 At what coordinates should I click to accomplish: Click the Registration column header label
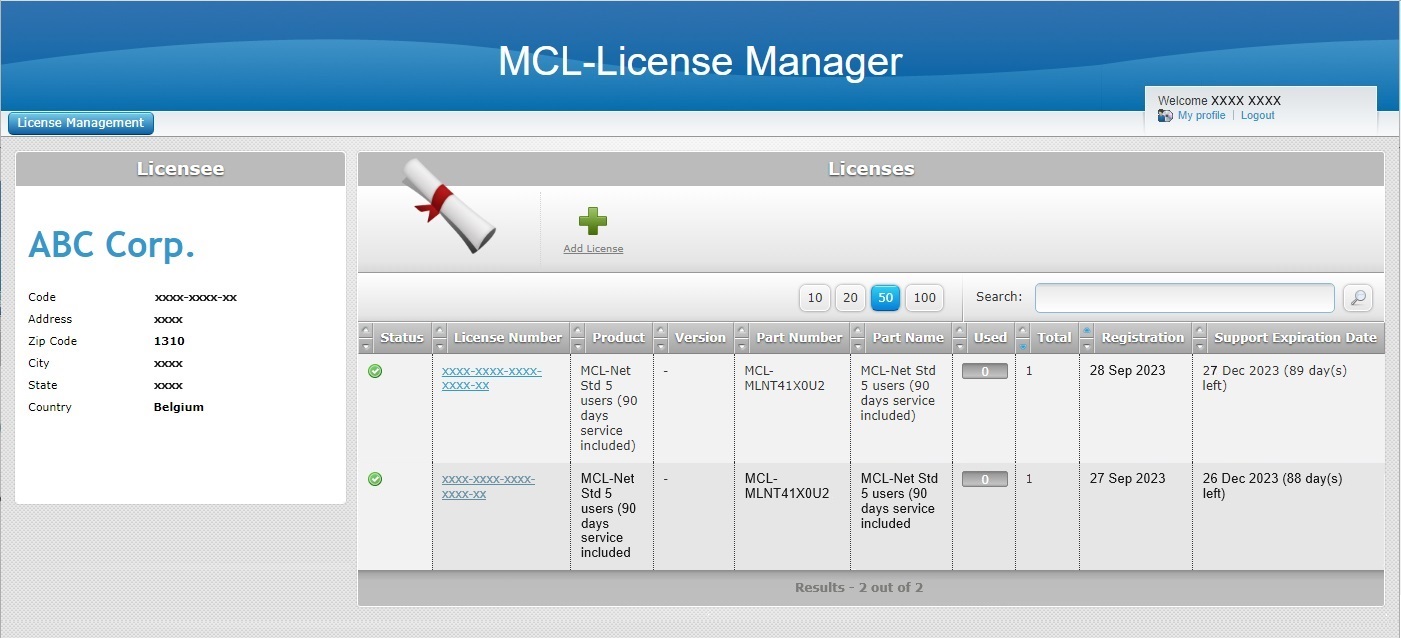tap(1142, 338)
